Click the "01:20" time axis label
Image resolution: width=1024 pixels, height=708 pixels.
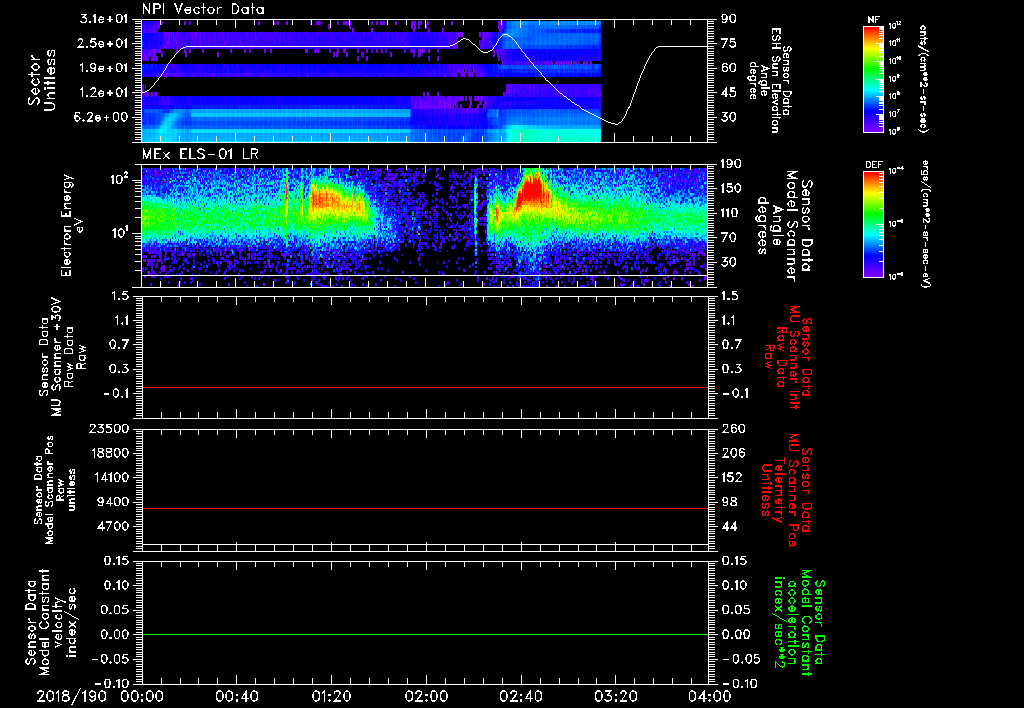pos(330,696)
